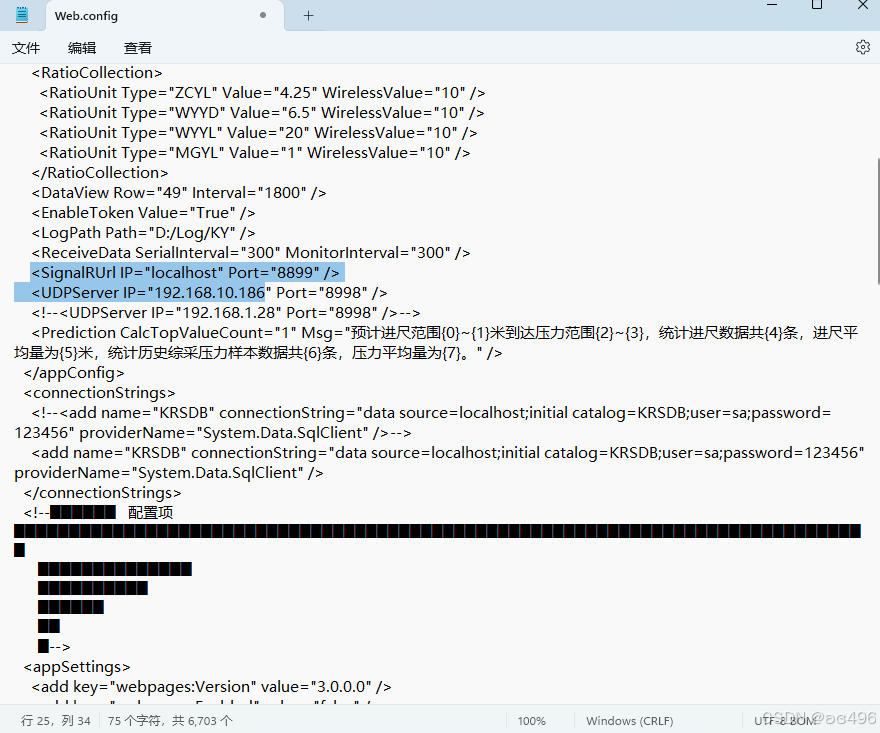Click the closing </RatioCollection> line
This screenshot has width=880, height=733.
[100, 173]
